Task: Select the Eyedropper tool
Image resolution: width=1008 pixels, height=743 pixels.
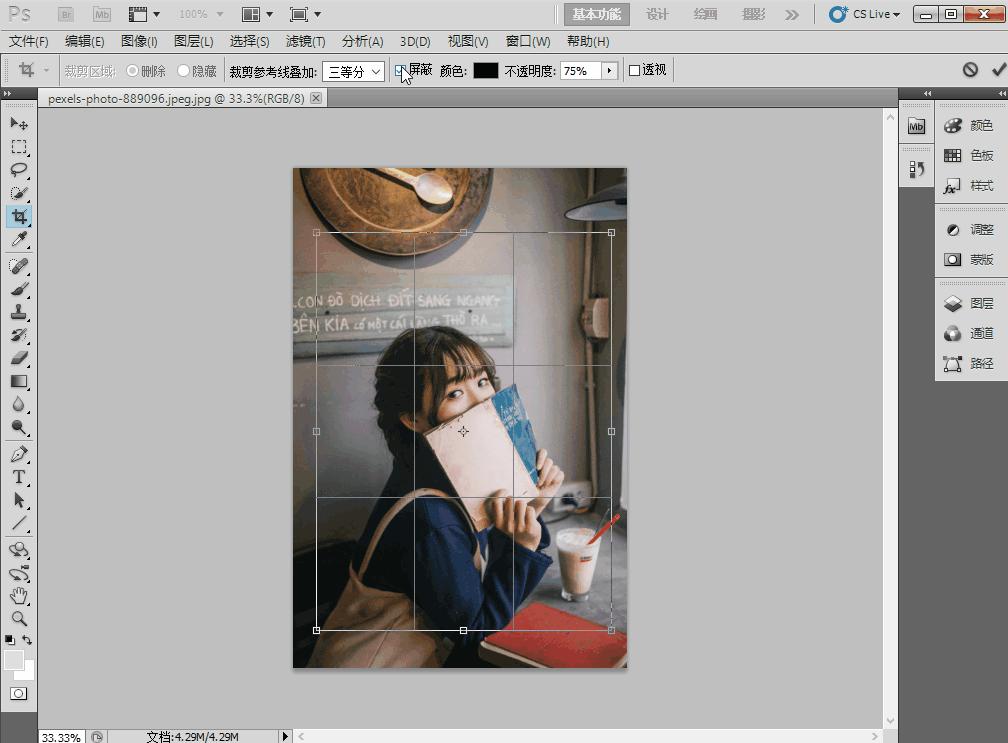Action: coord(19,240)
